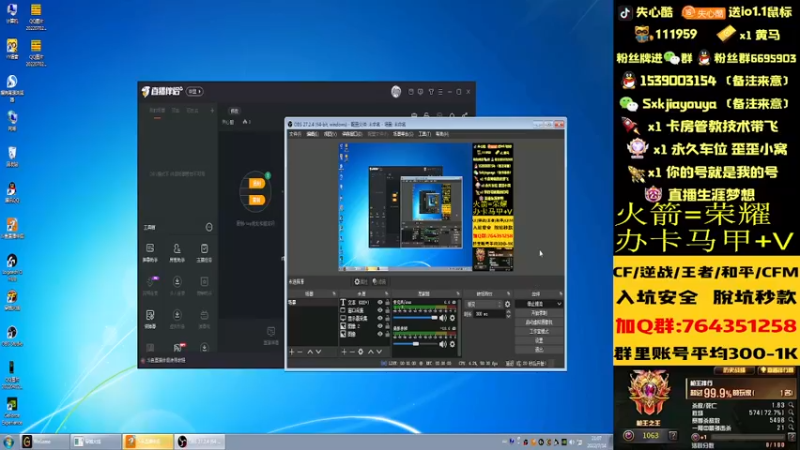The height and width of the screenshot is (450, 800).
Task: Lock the Image 2 source
Action: click(x=387, y=326)
